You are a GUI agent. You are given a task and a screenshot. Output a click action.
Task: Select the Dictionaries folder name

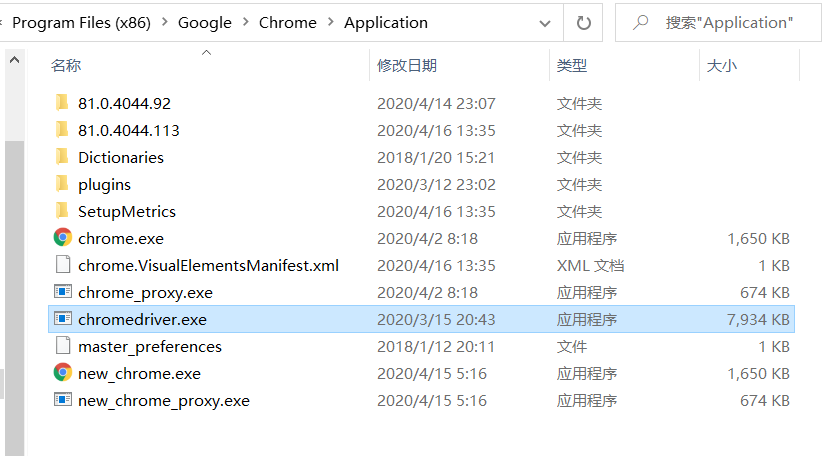point(121,157)
